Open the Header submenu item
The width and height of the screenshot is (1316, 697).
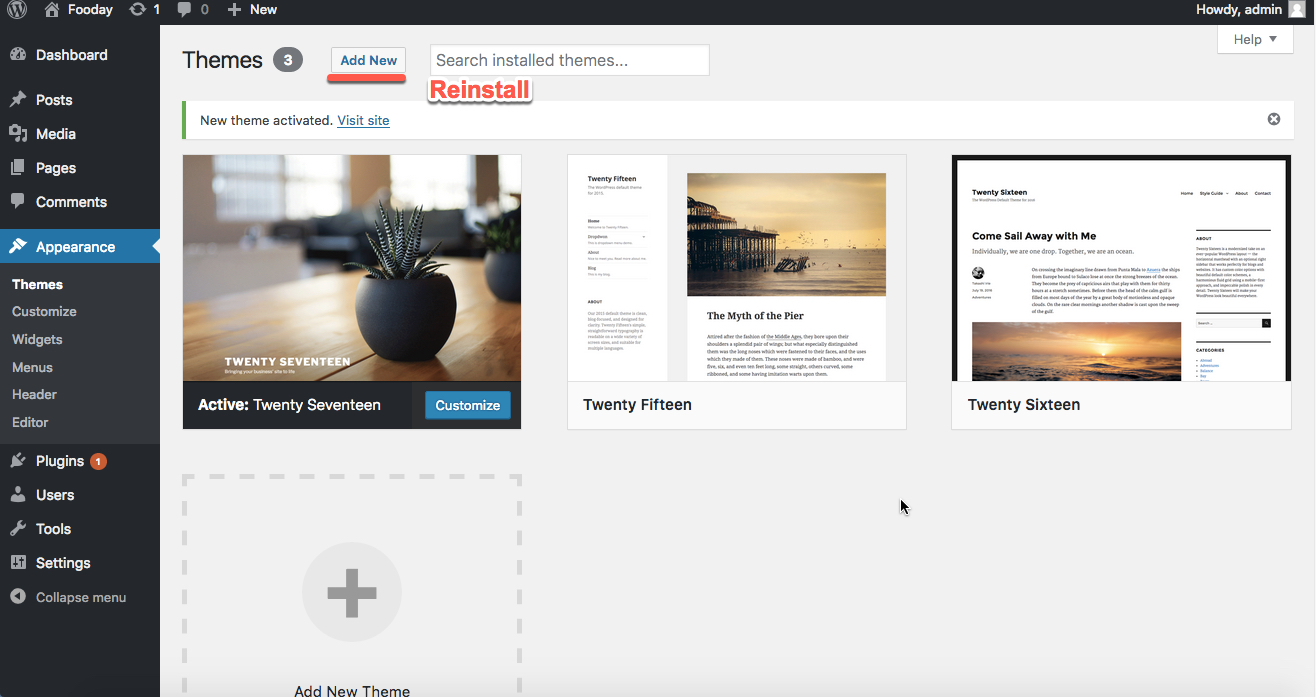[34, 395]
